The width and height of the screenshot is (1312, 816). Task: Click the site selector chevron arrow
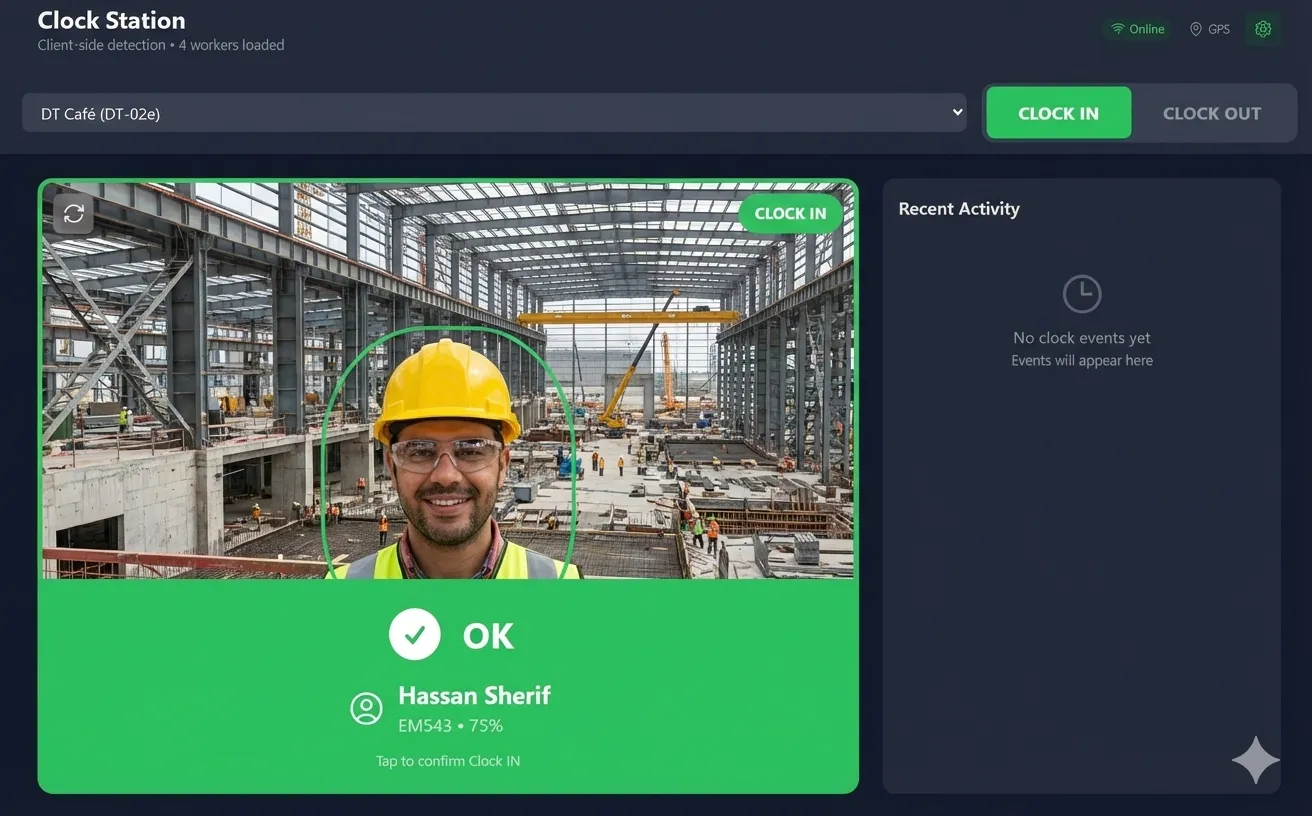[955, 112]
